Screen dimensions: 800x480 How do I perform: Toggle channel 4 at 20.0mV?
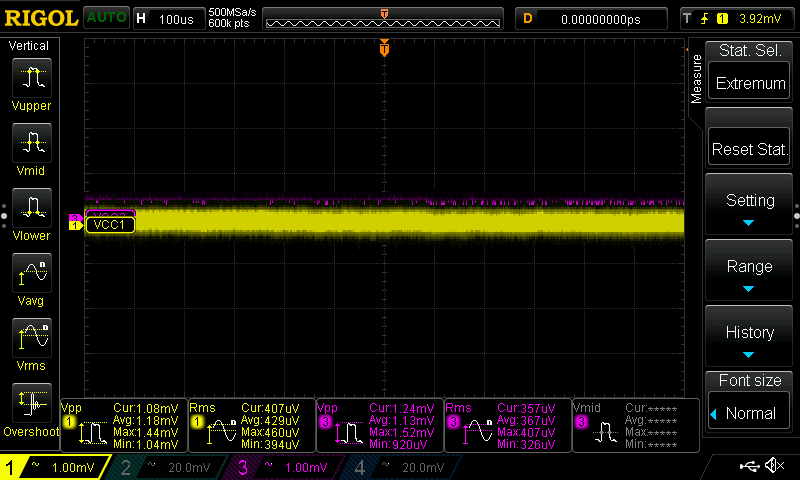[399, 467]
